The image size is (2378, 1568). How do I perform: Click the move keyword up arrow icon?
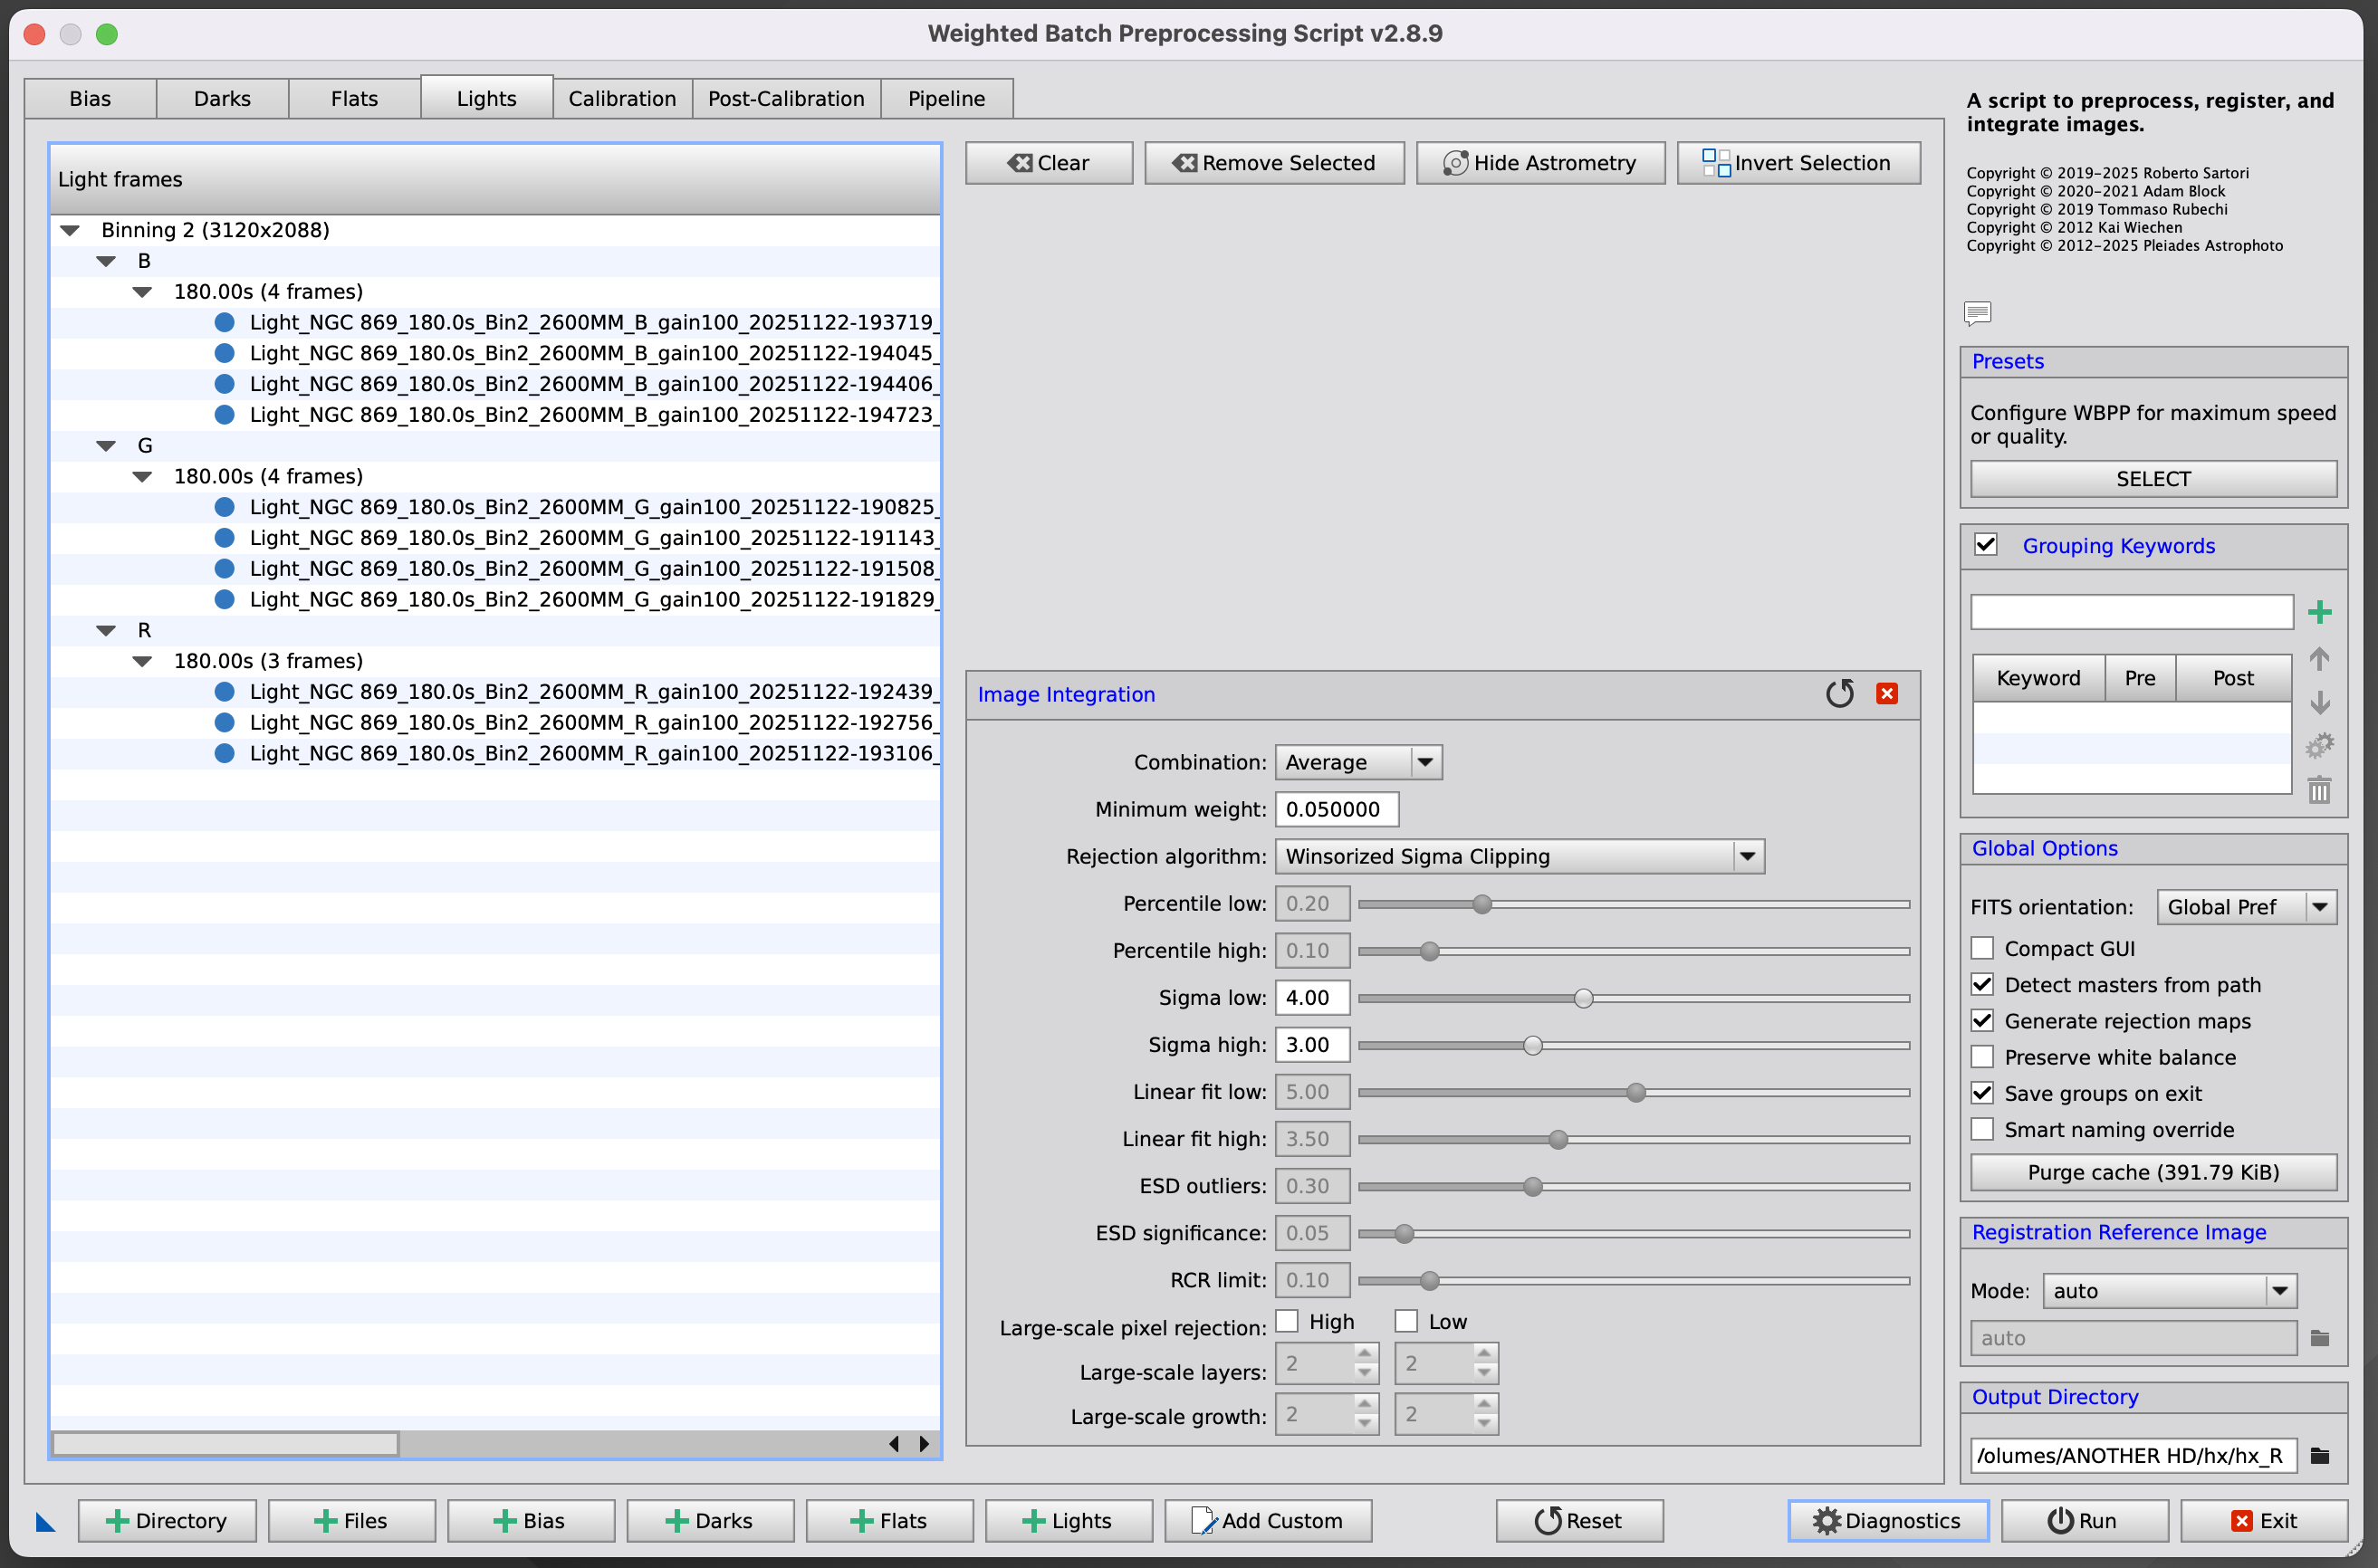(x=2319, y=659)
